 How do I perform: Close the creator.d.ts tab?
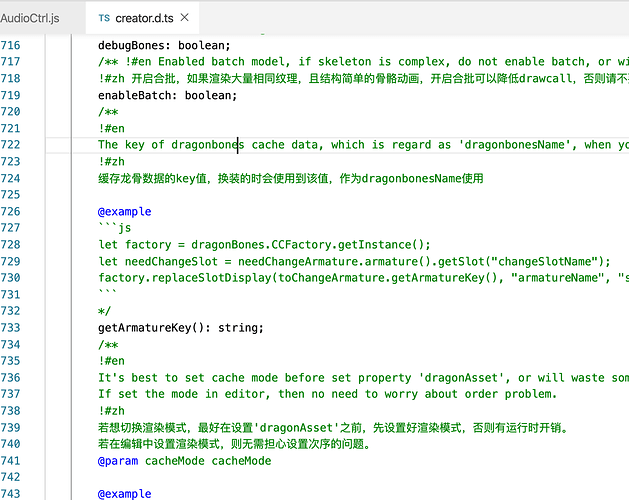[x=185, y=18]
